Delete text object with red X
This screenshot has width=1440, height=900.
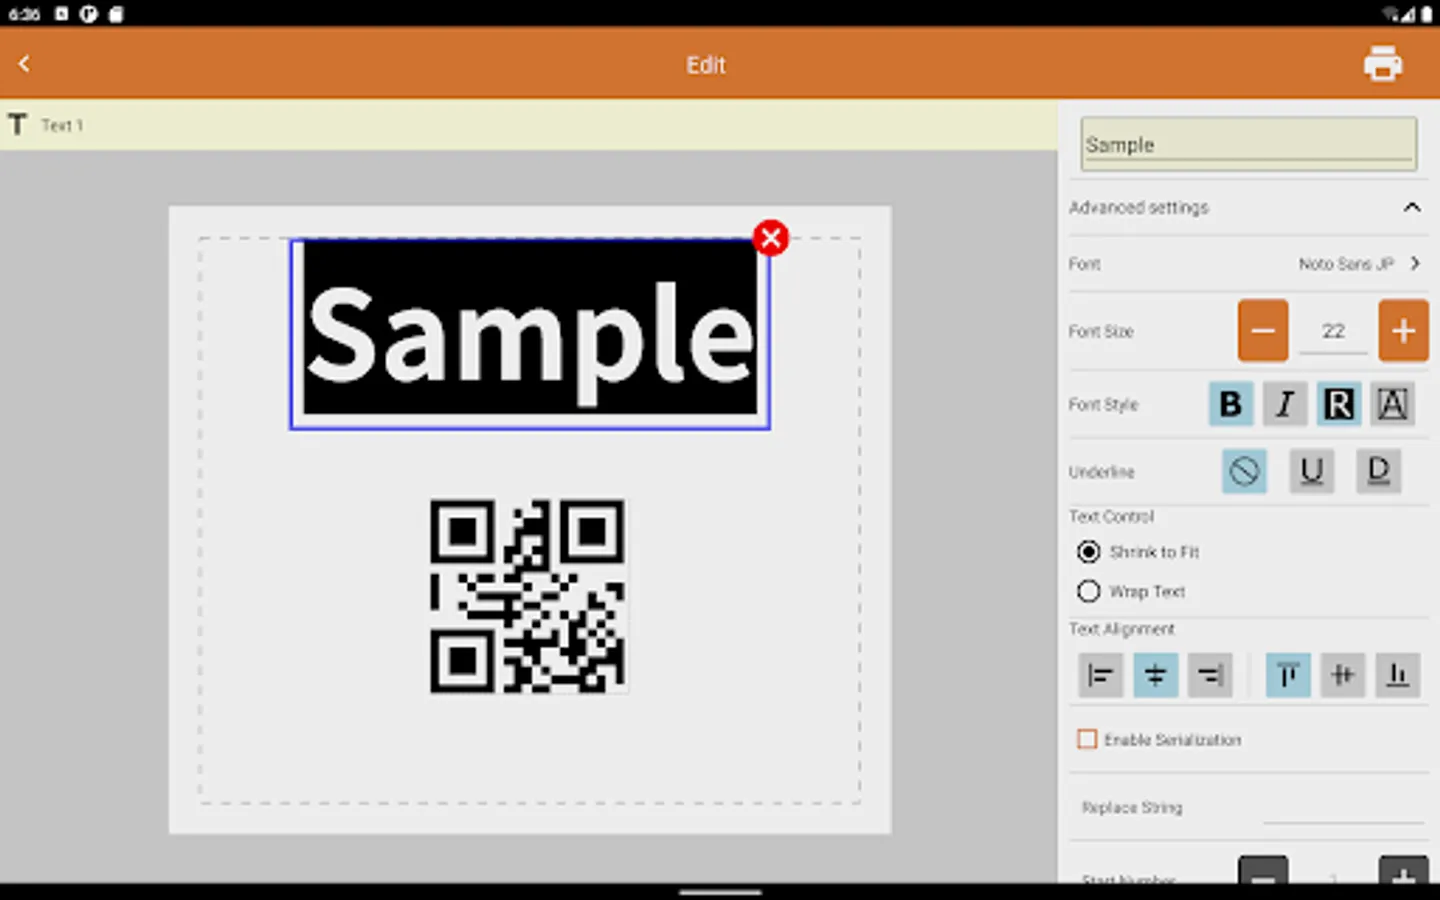click(771, 238)
